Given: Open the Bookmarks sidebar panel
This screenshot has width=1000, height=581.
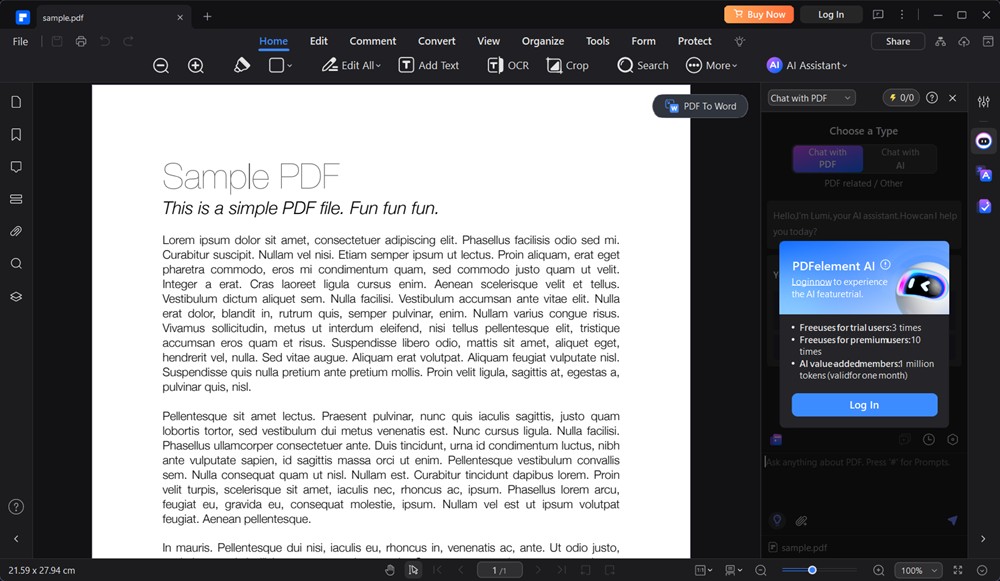Looking at the screenshot, I should point(15,134).
